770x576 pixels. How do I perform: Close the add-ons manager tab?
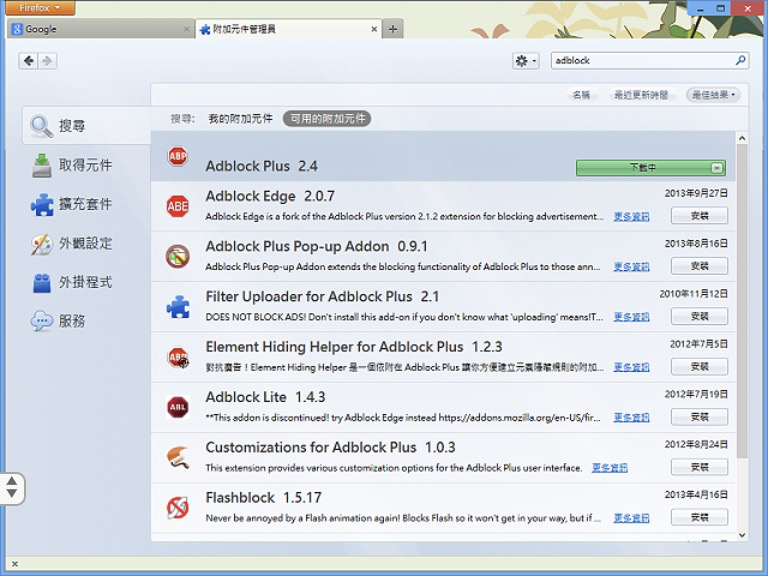[374, 29]
